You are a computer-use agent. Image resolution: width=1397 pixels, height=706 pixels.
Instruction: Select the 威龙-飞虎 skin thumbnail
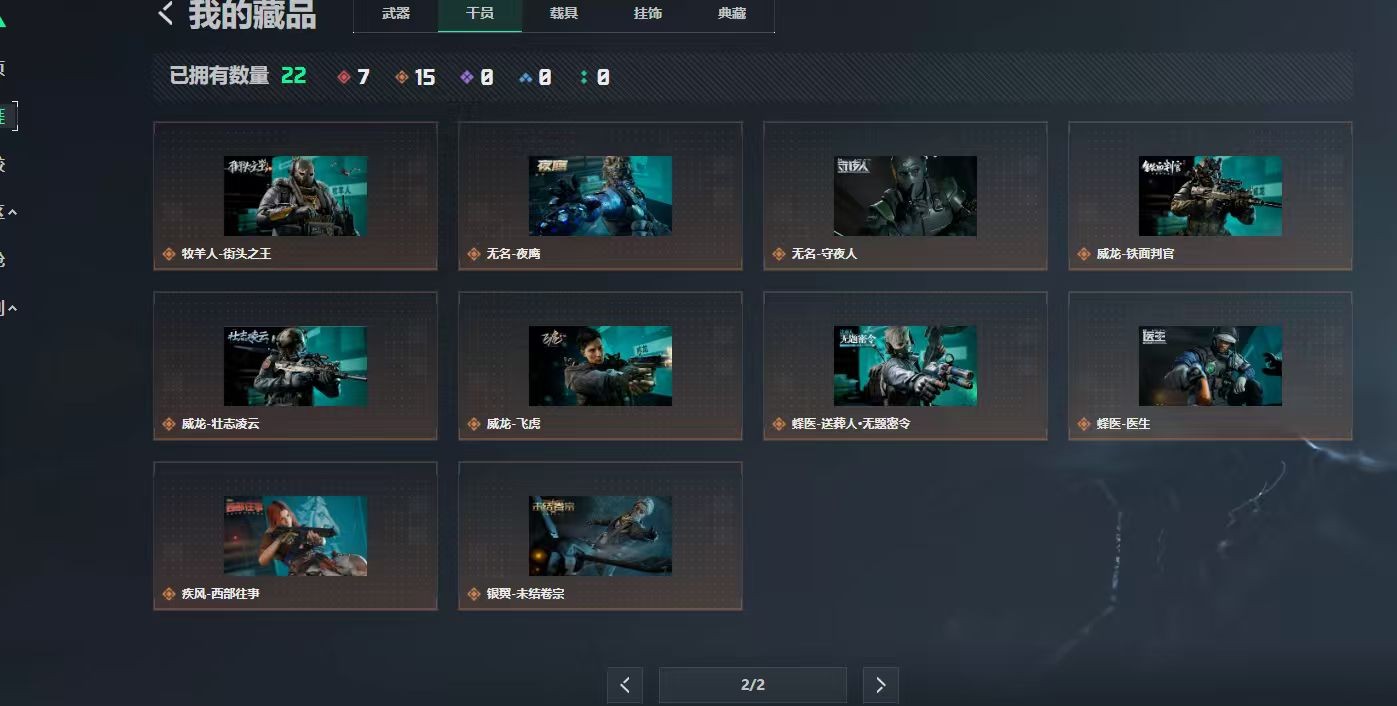pos(600,366)
